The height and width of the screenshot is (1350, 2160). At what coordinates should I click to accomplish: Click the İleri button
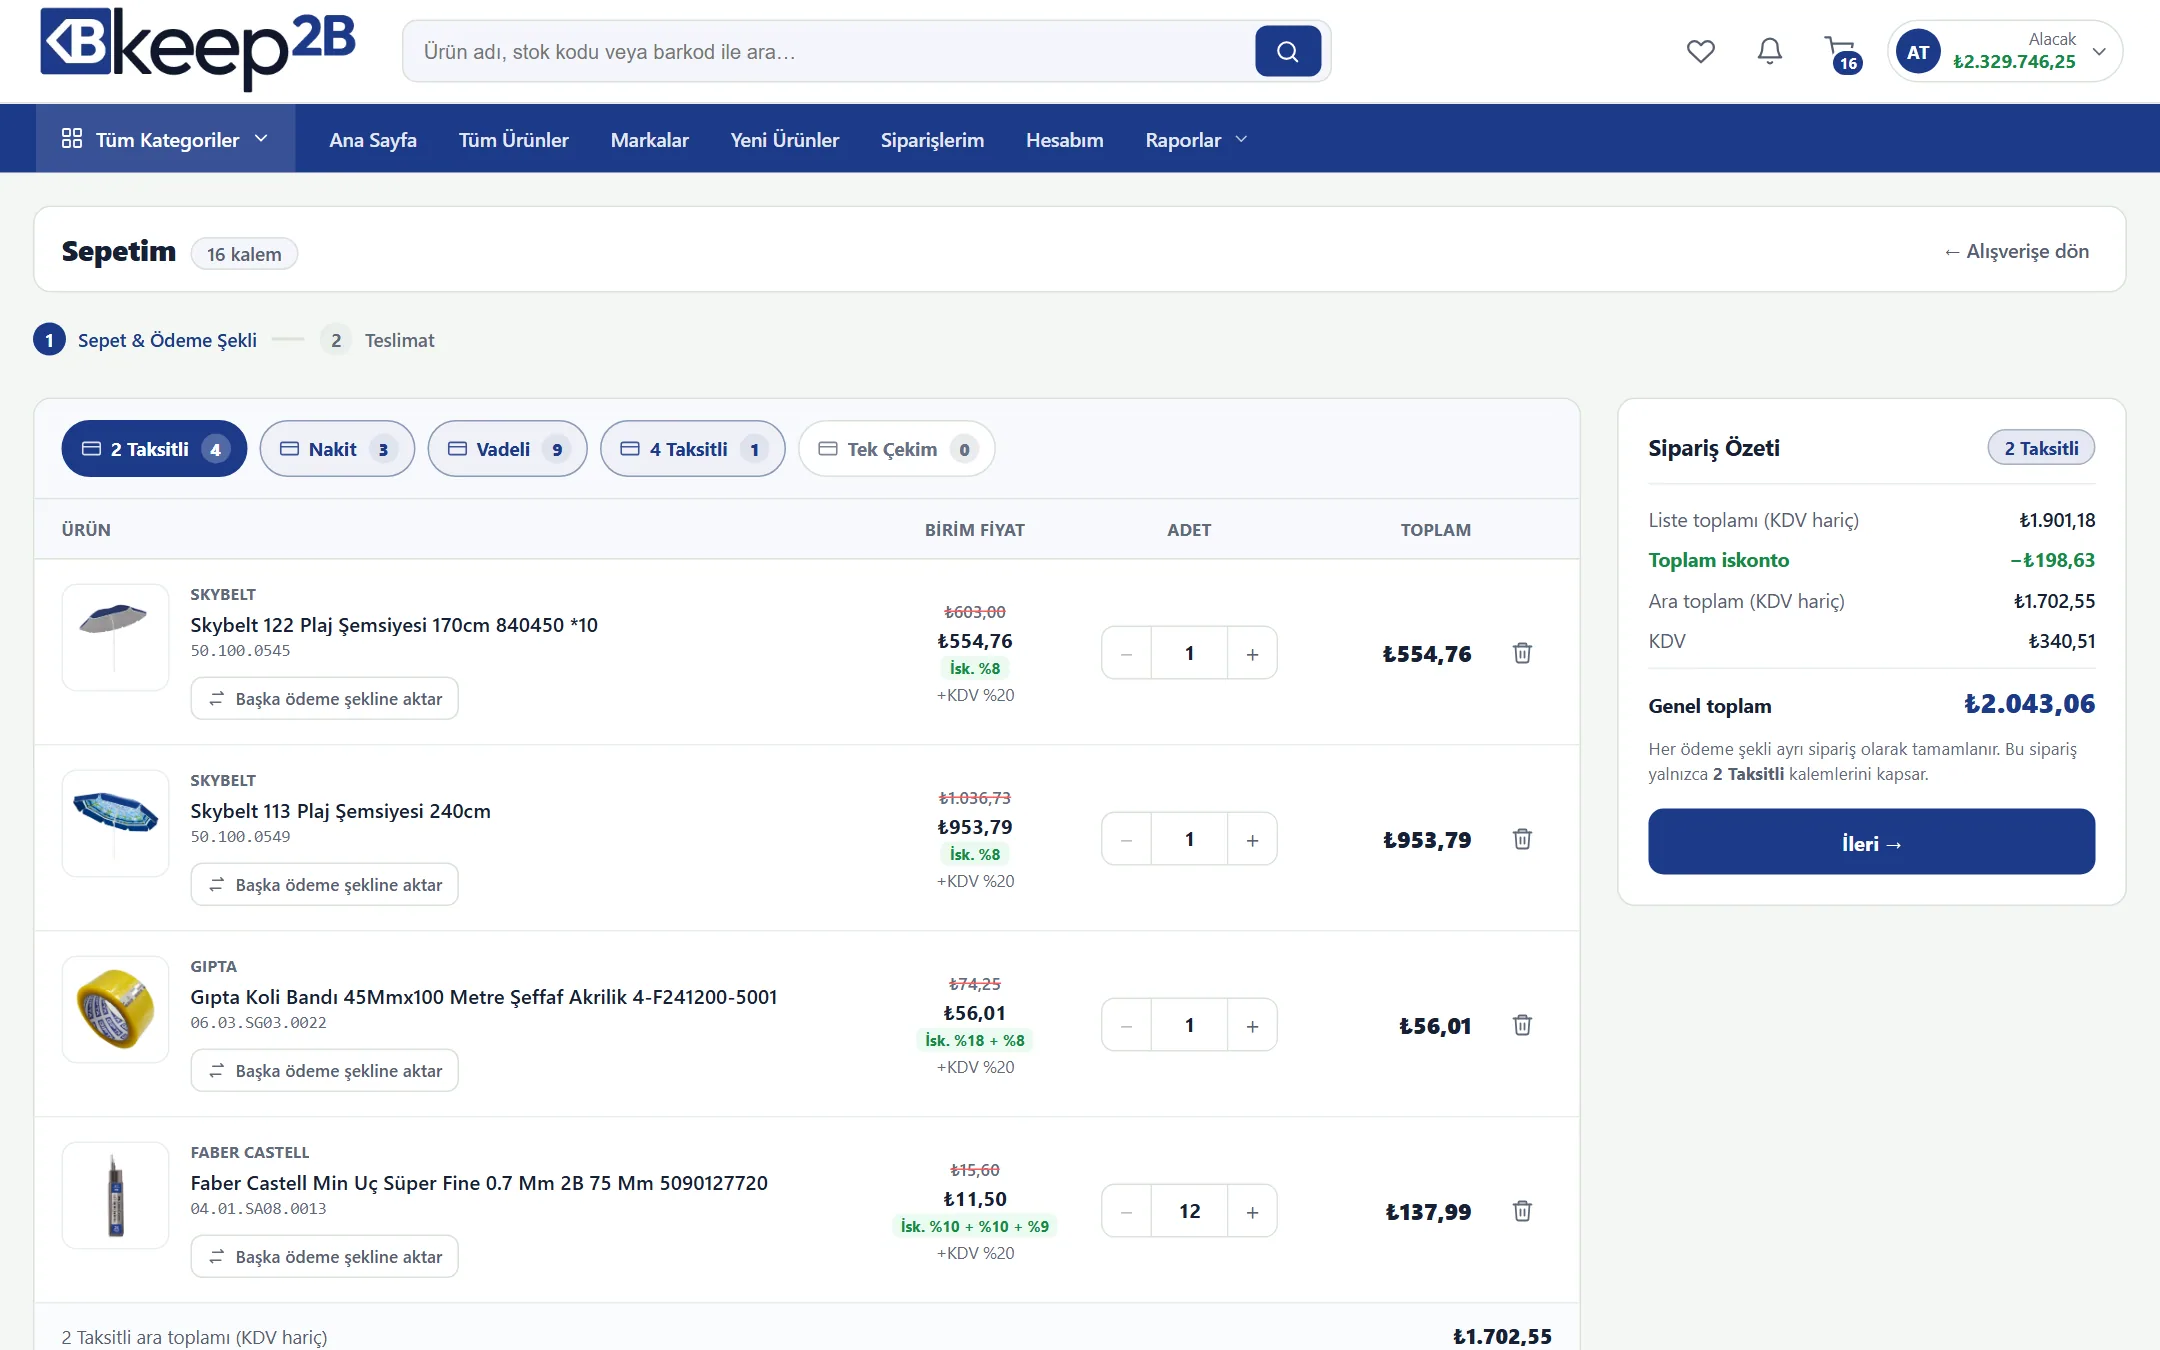click(1871, 842)
